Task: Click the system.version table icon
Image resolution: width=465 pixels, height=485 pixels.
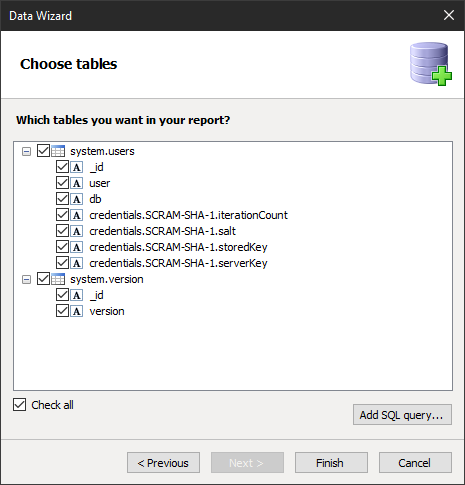Action: tap(58, 279)
